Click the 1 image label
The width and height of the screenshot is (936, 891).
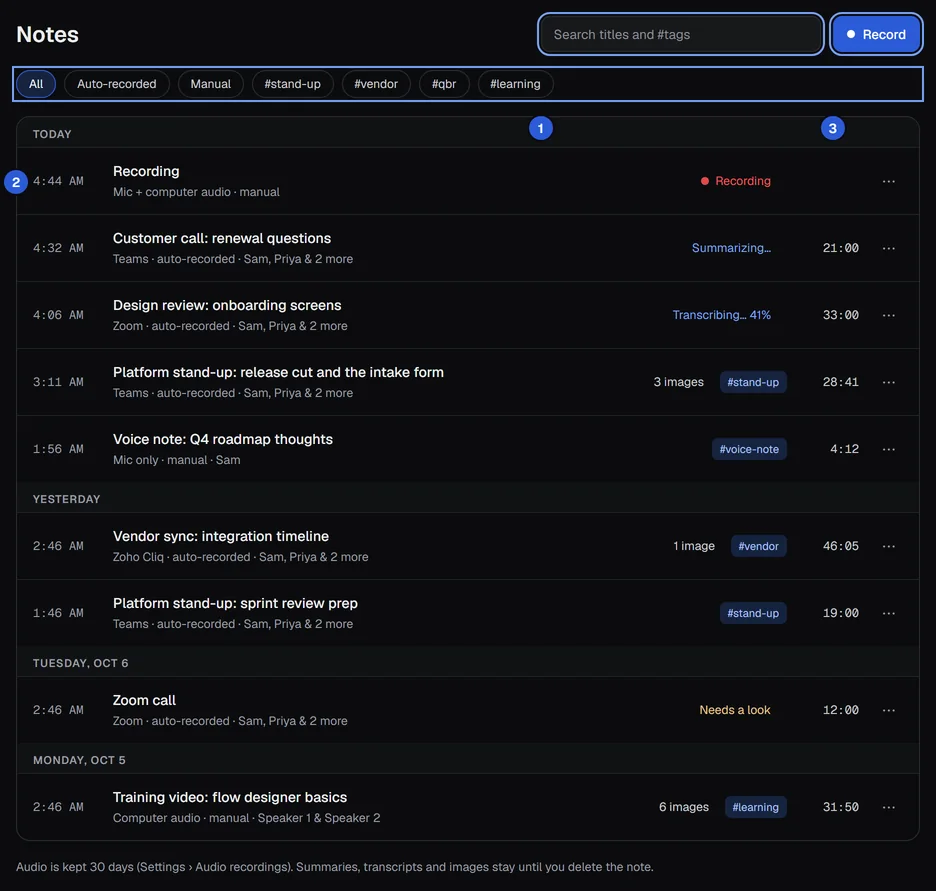(x=694, y=546)
